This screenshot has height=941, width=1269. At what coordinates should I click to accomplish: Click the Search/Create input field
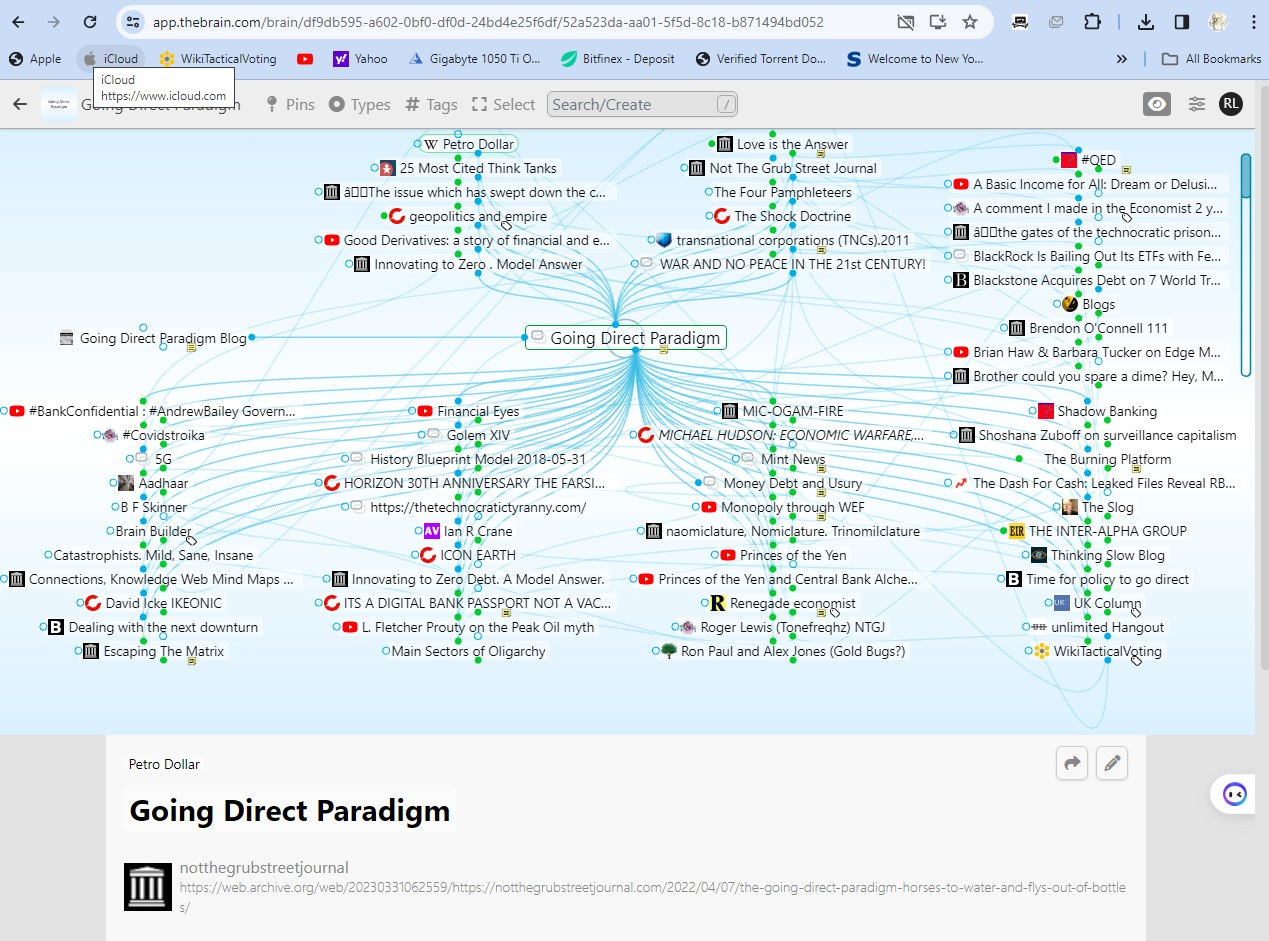tap(643, 104)
